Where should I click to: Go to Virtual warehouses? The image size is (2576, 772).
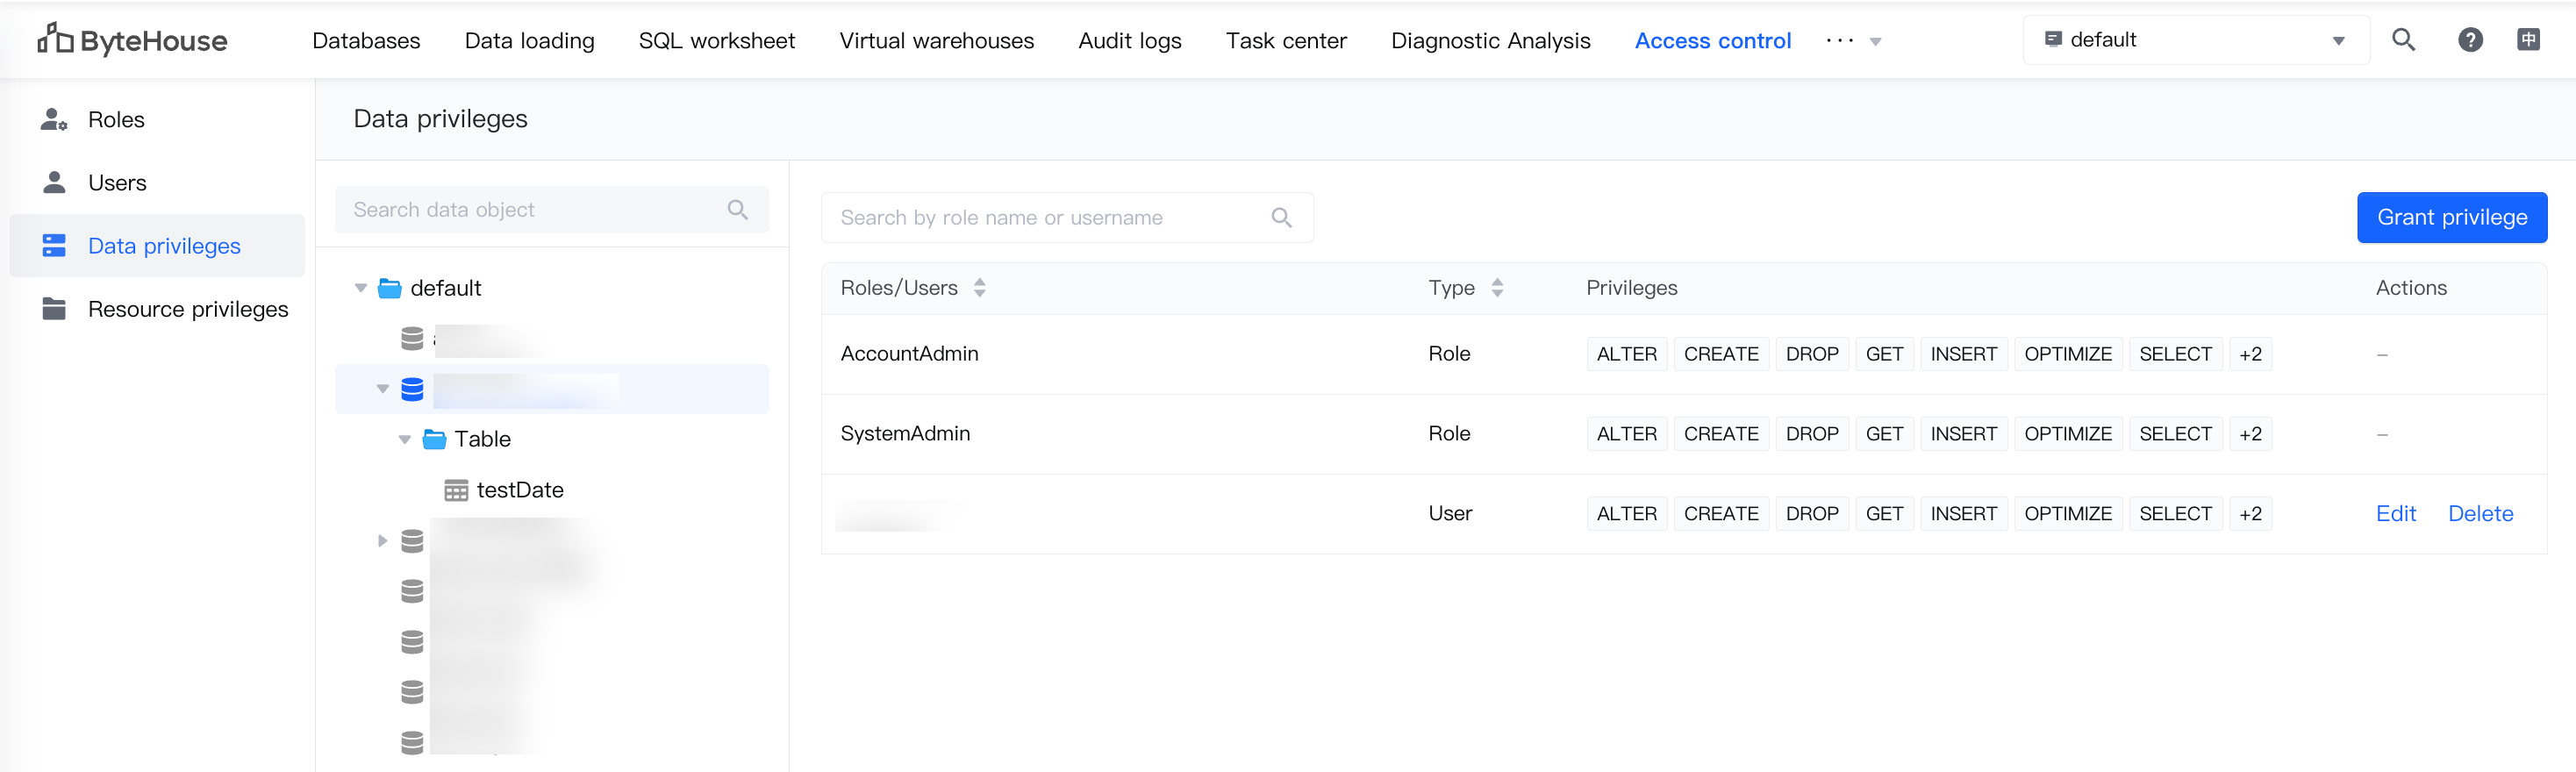(x=936, y=41)
